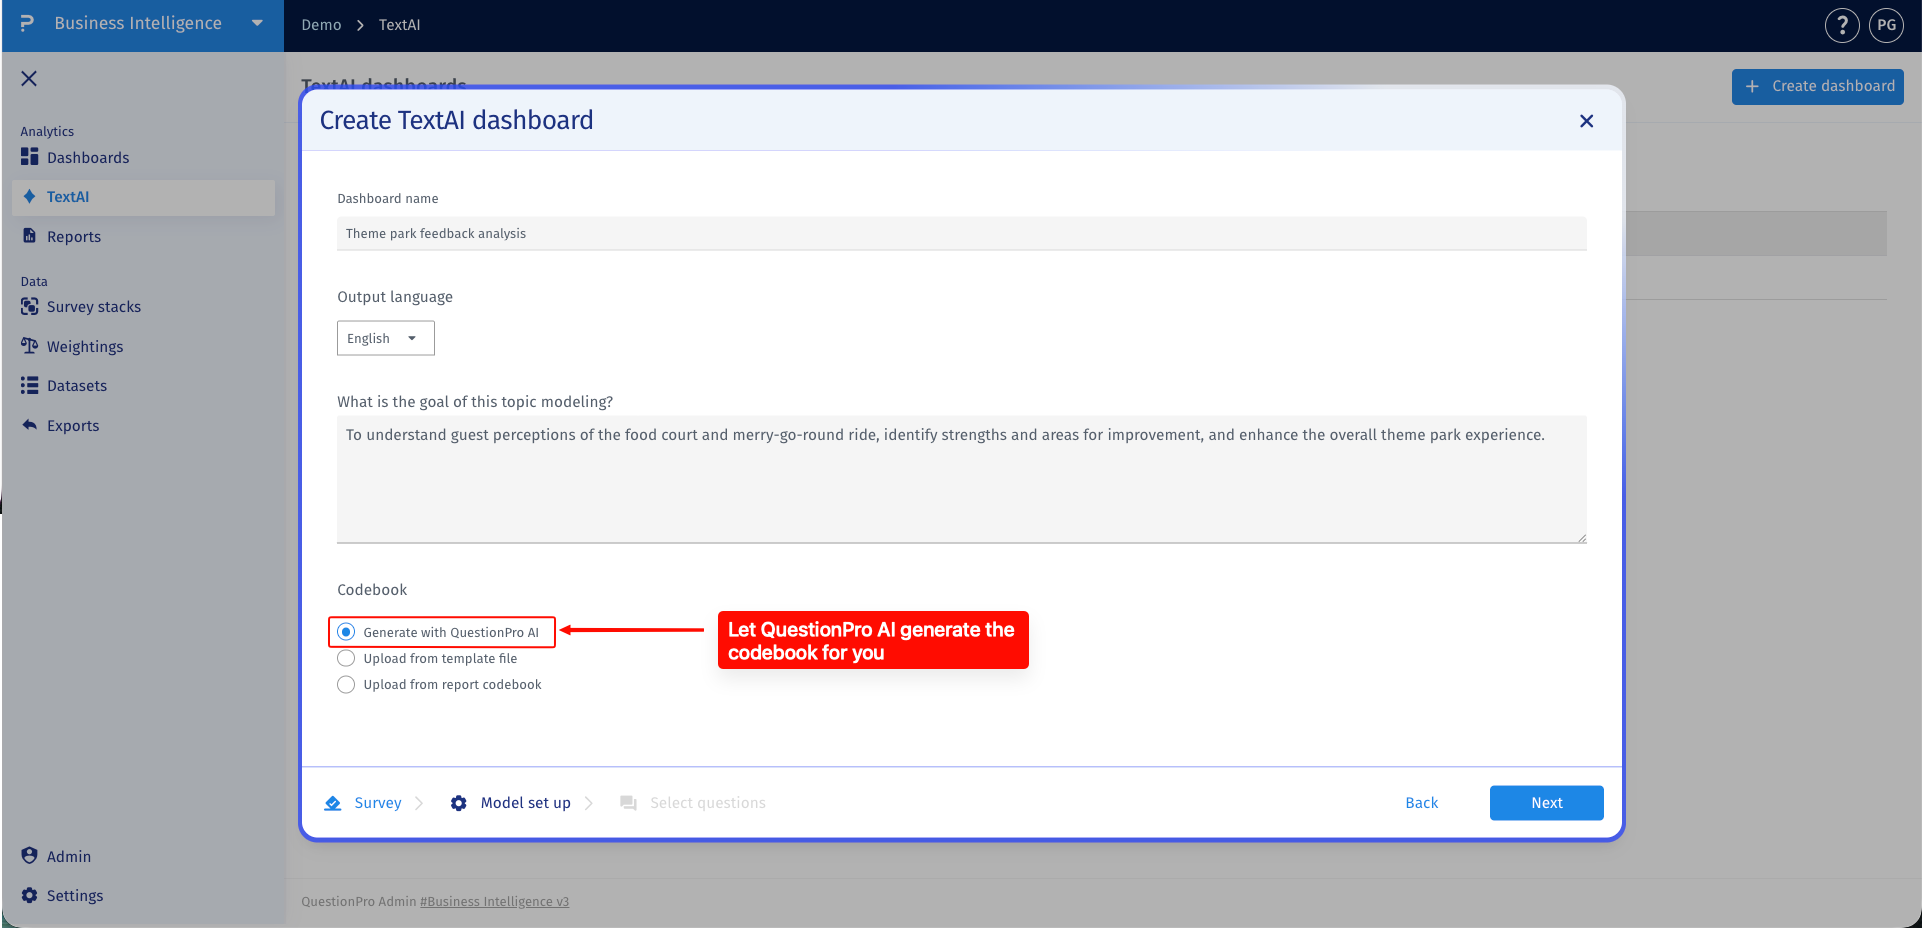Screen dimensions: 1922x928
Task: Open TextAI in the sidebar
Action: click(143, 197)
